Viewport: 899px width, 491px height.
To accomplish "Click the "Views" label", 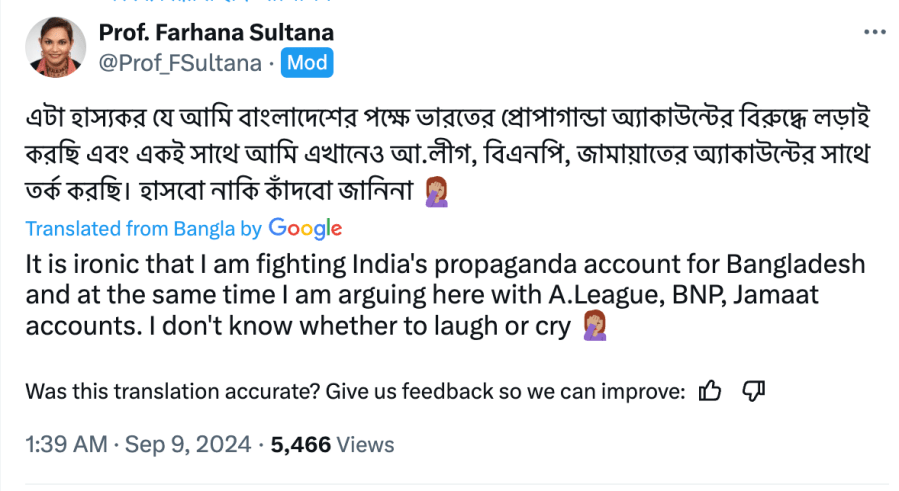I will tap(365, 445).
